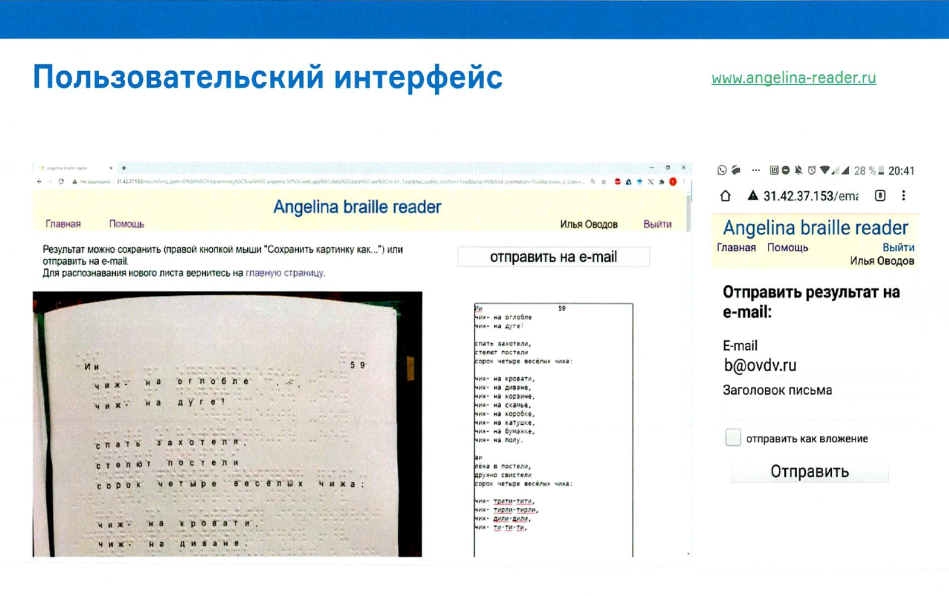949x596 pixels.
Task: Click 'Выйти' on the desktop page
Action: (x=657, y=224)
